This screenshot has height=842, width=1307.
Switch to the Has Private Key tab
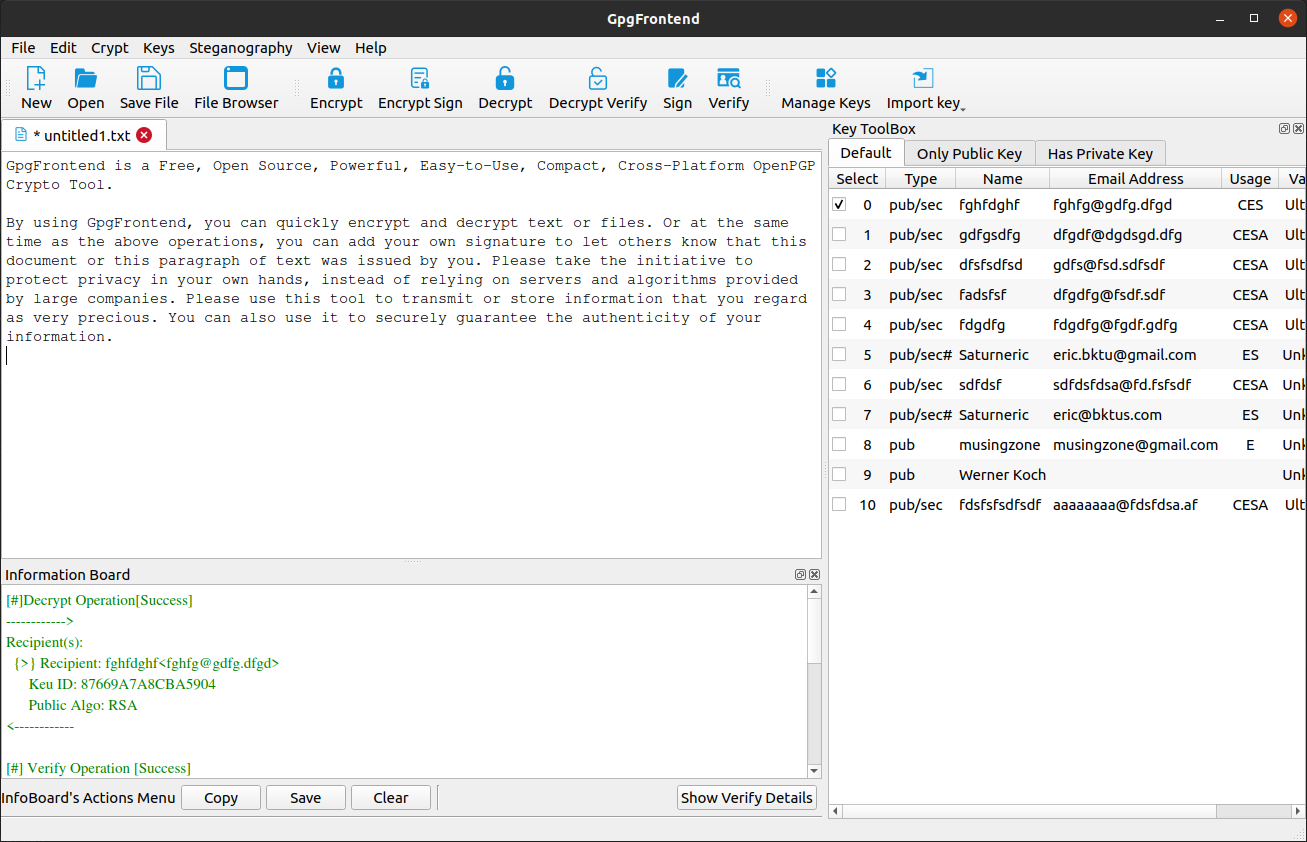pos(1100,153)
